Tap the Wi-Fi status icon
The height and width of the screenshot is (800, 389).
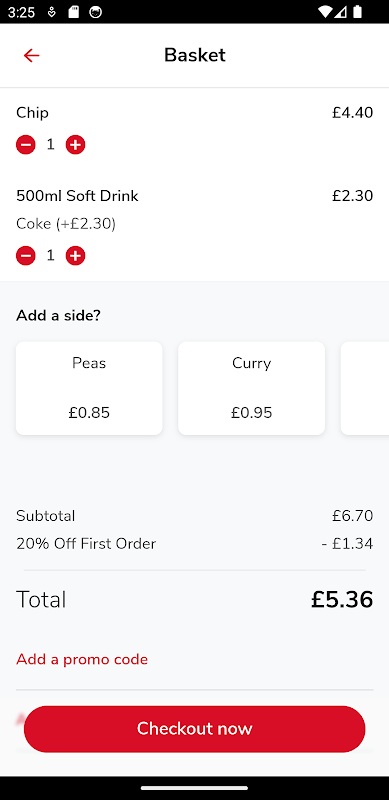(x=324, y=12)
